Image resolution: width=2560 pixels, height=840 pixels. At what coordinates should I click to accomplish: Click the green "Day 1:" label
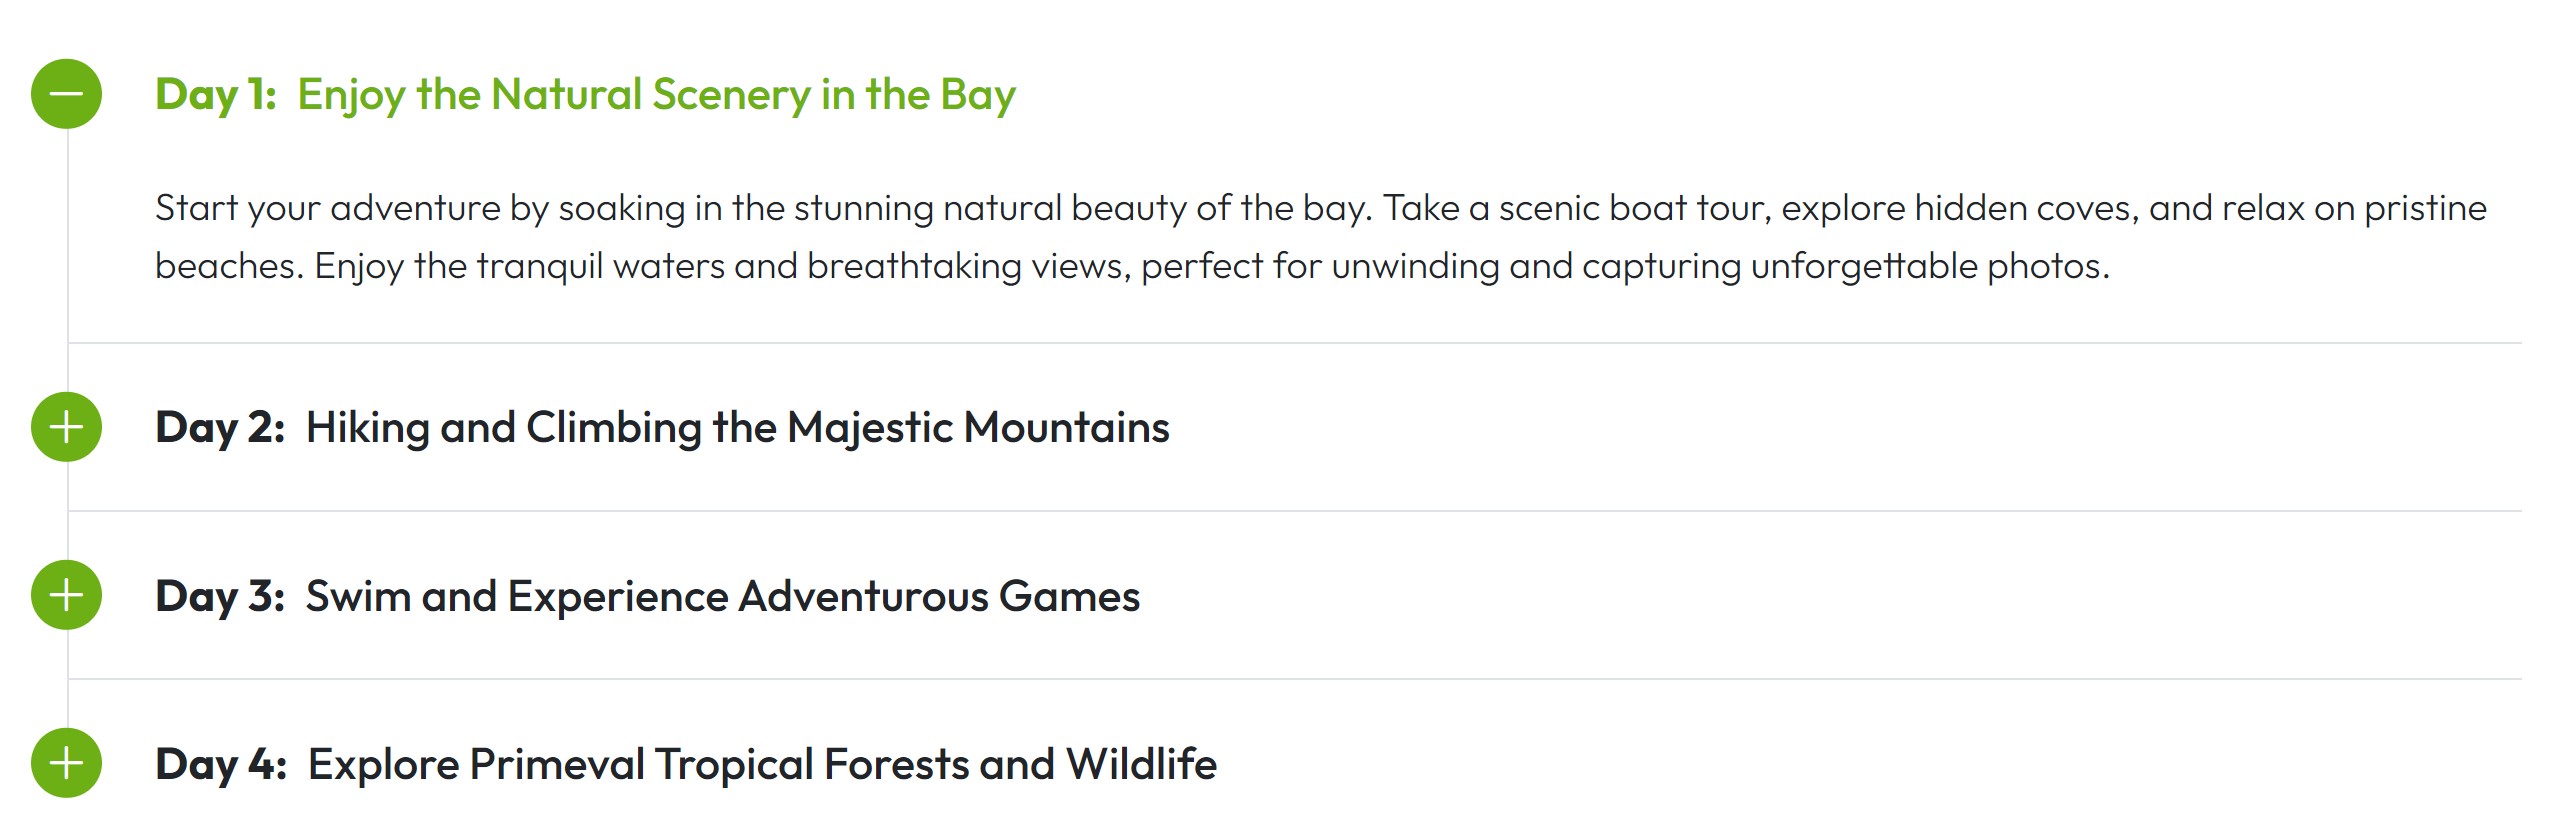(215, 95)
